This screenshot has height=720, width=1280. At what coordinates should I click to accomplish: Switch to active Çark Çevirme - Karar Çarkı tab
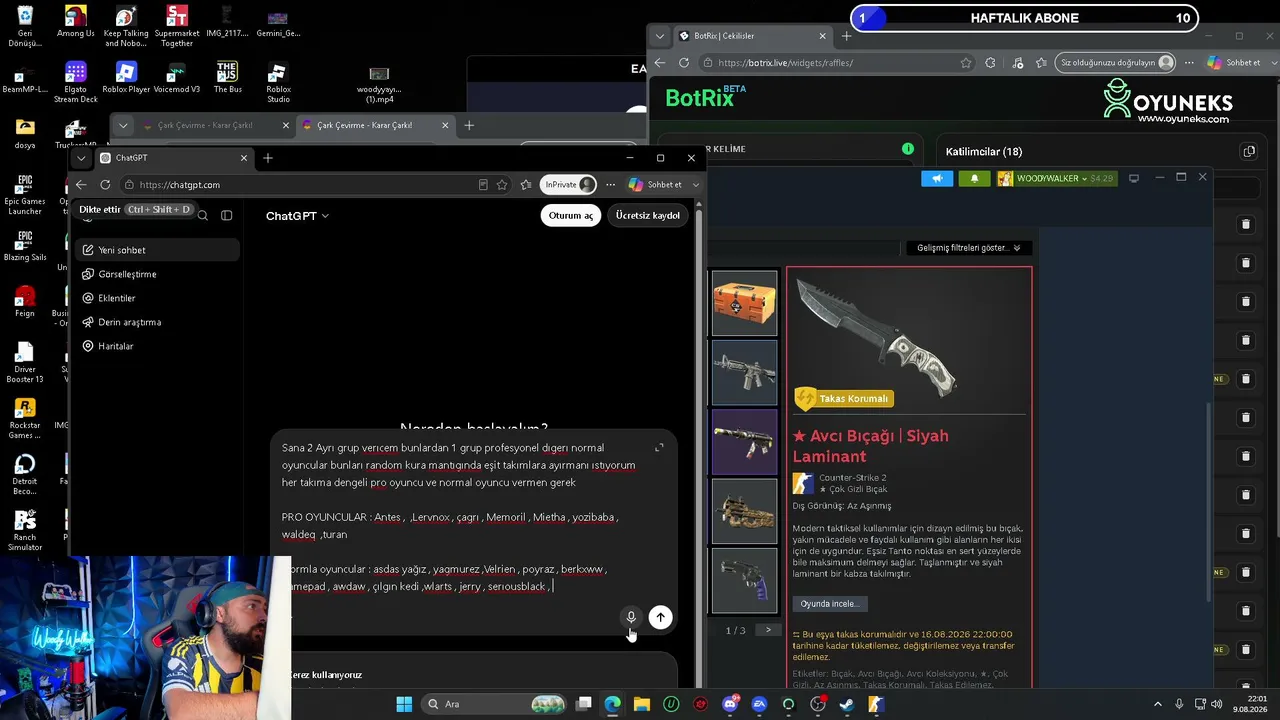[x=376, y=125]
